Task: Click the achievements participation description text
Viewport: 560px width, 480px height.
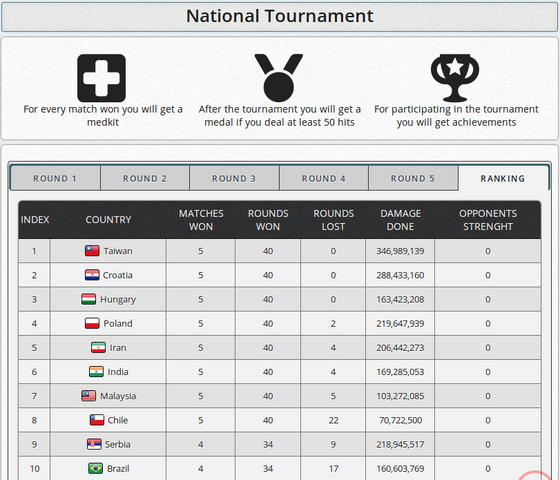Action: [x=456, y=116]
